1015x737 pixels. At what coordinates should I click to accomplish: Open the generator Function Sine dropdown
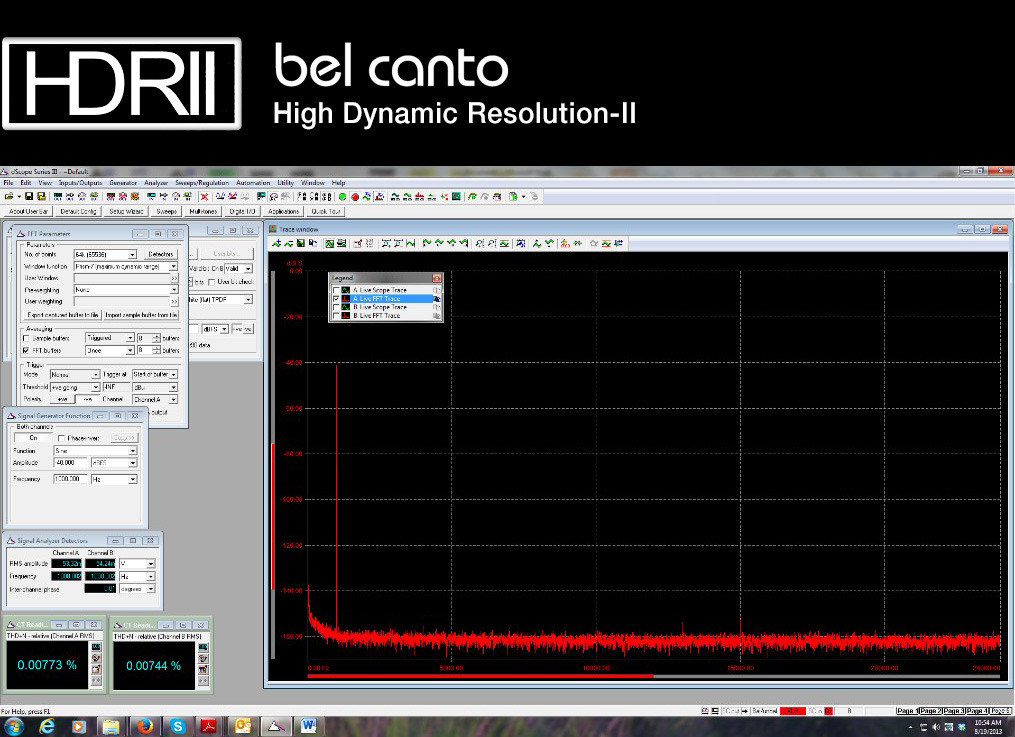(x=133, y=450)
